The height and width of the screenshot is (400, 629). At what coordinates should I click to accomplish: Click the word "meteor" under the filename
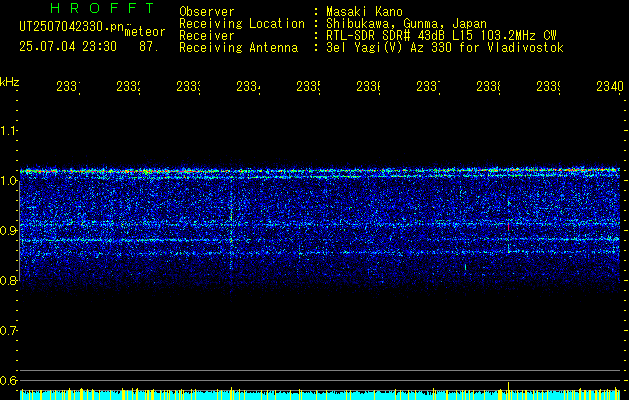click(145, 32)
